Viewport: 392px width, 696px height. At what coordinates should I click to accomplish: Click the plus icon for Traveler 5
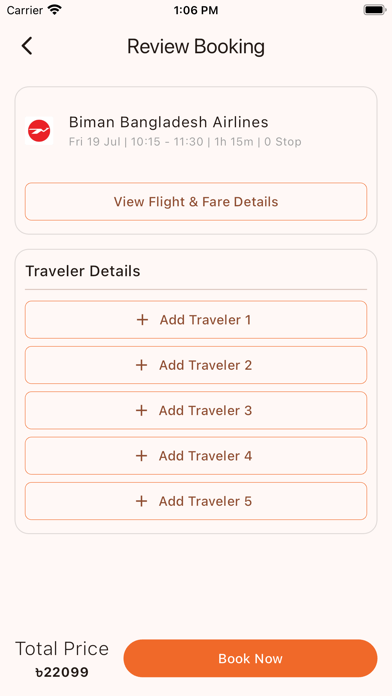click(141, 501)
